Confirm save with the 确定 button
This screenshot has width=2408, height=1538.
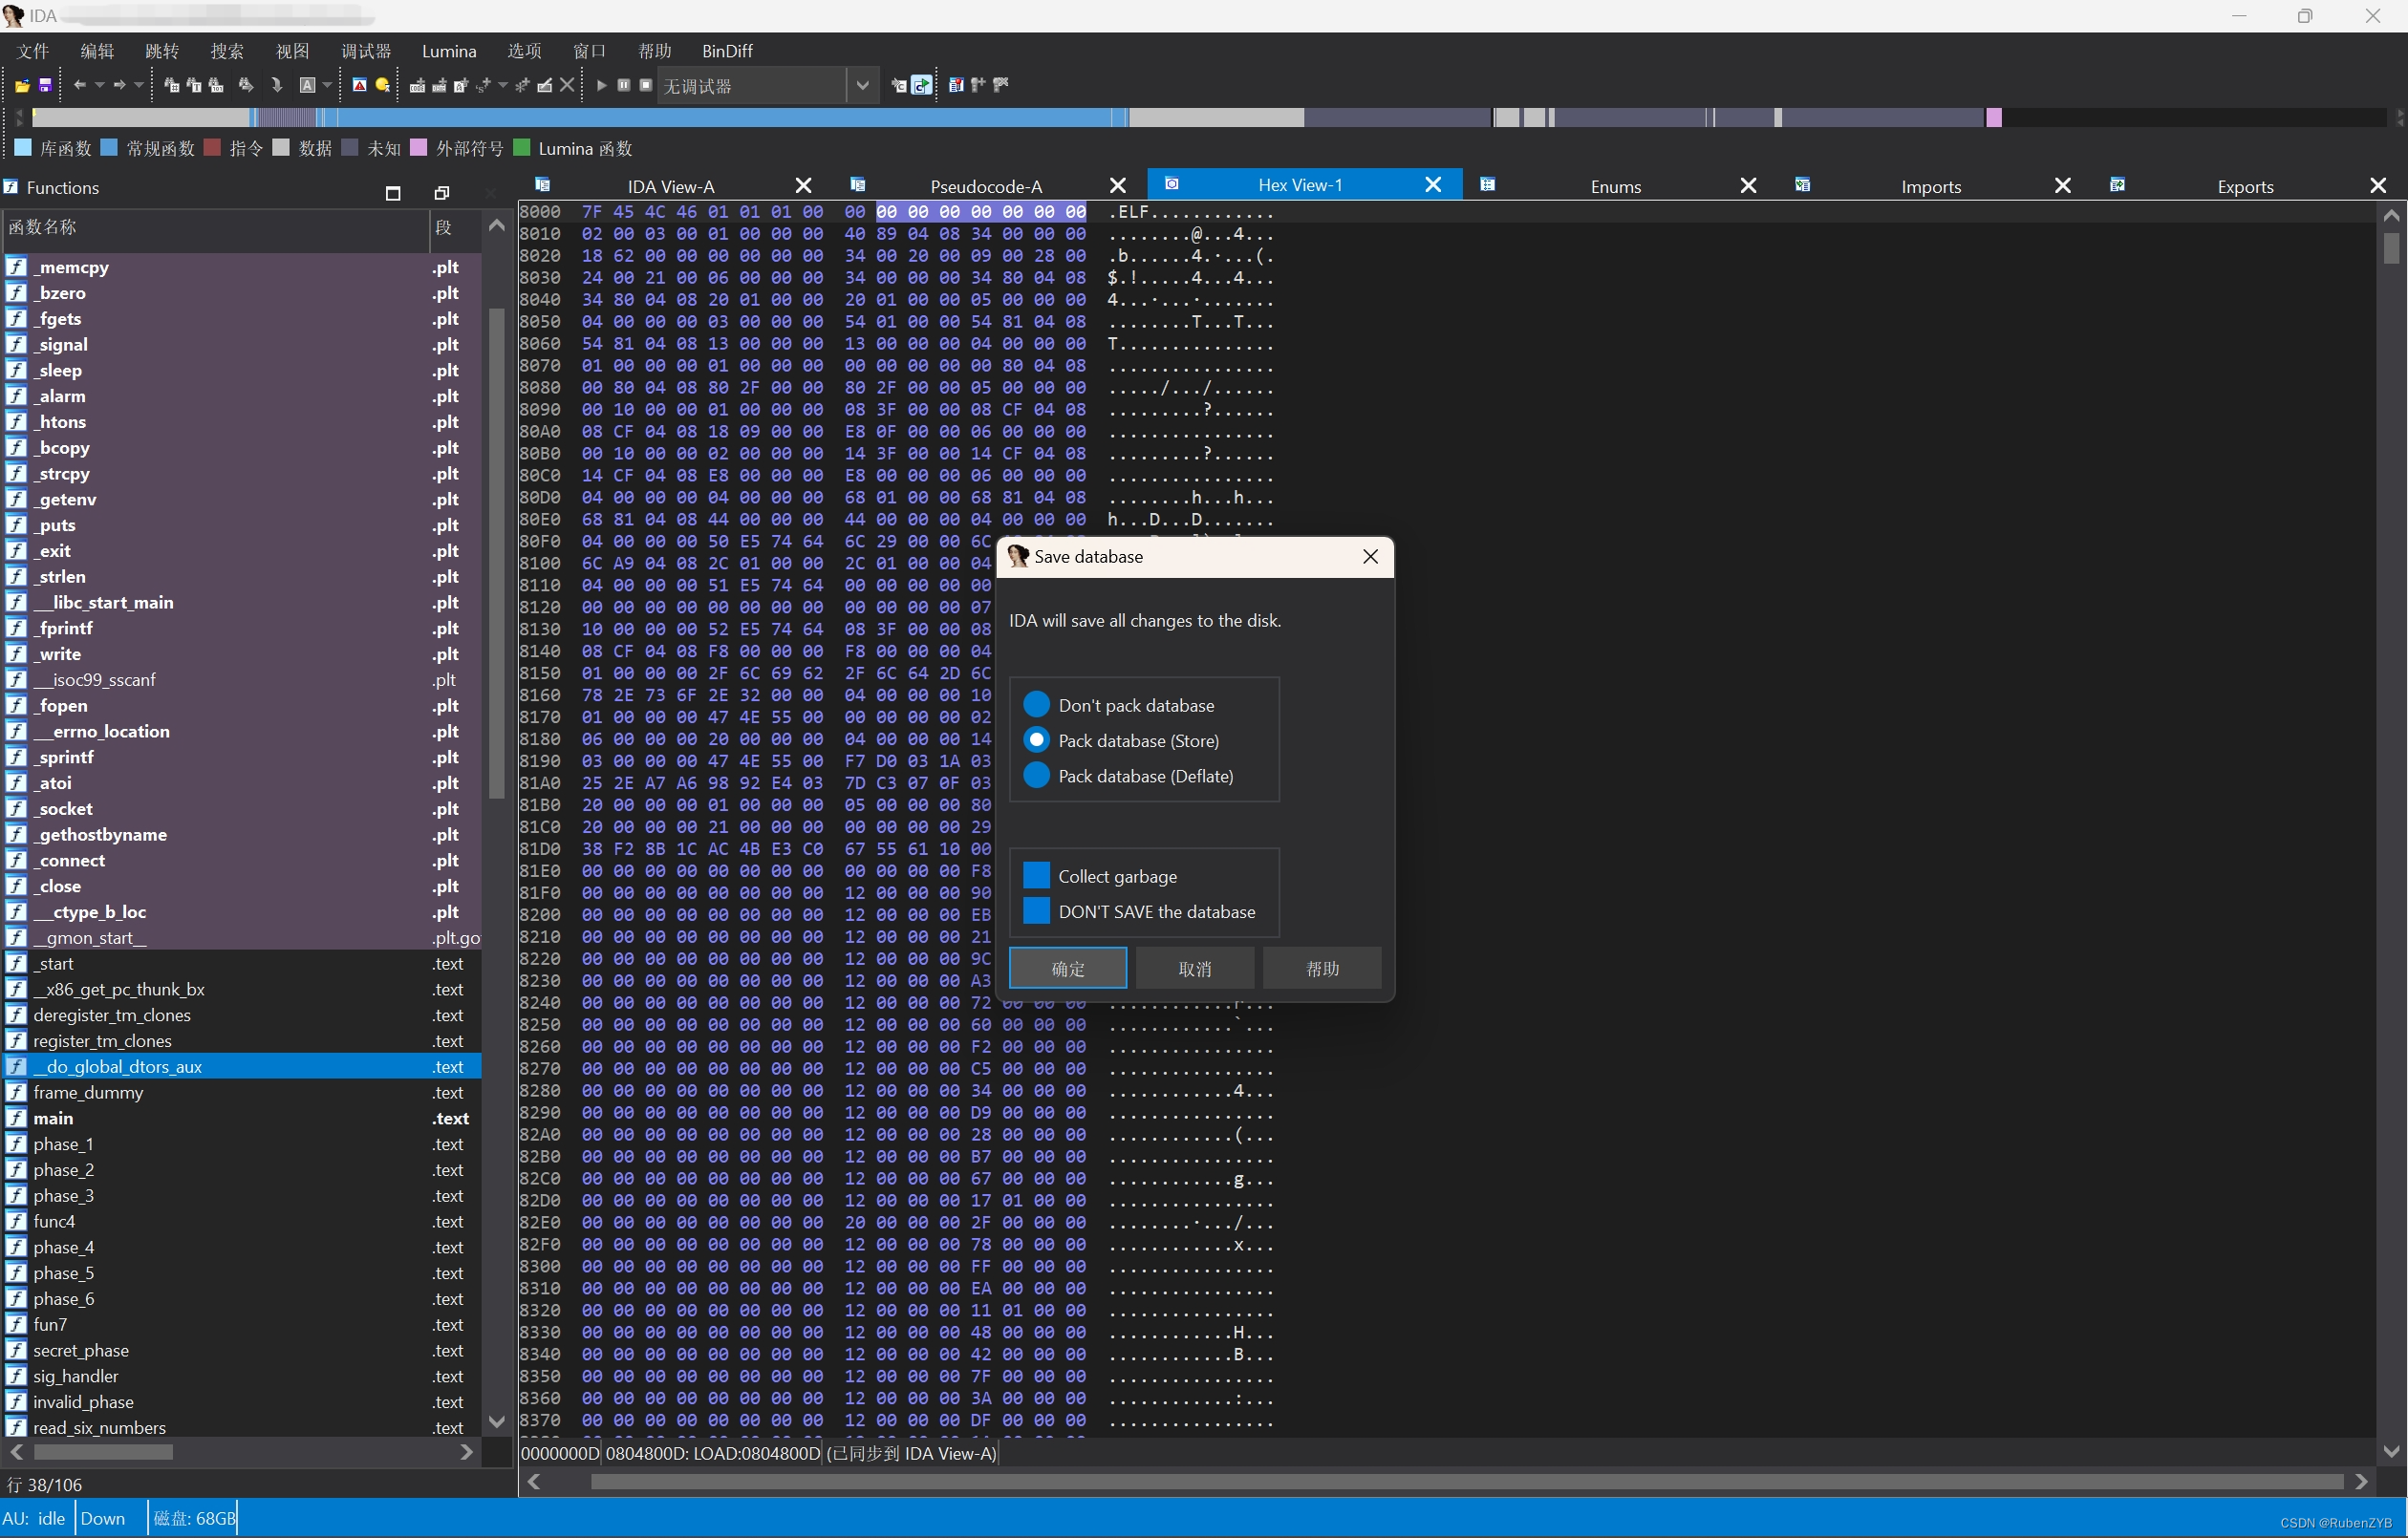click(1067, 968)
